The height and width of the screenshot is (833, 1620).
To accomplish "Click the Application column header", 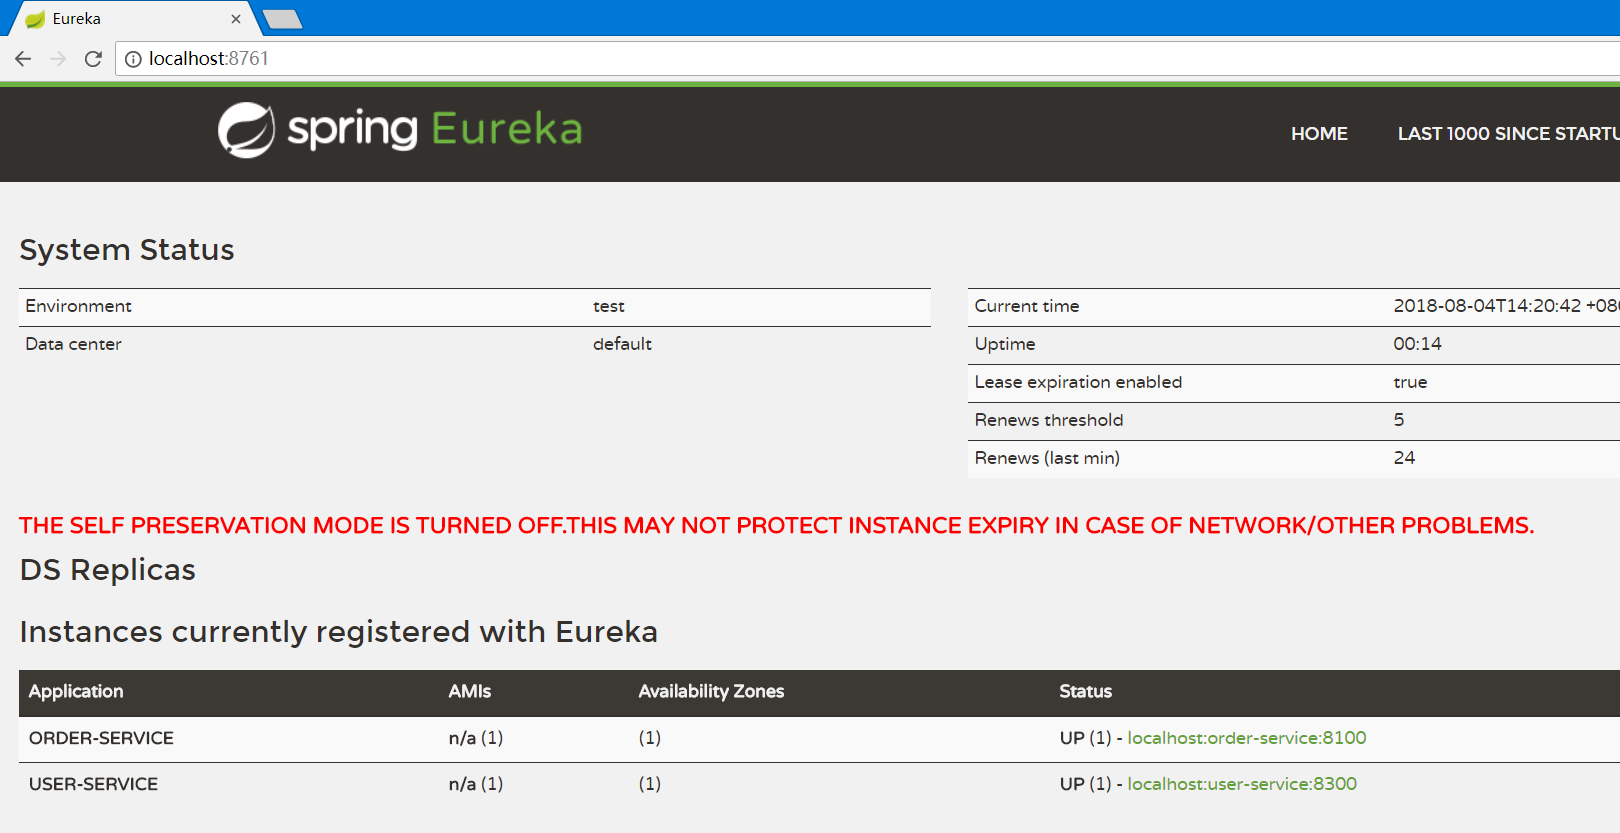I will (x=76, y=691).
